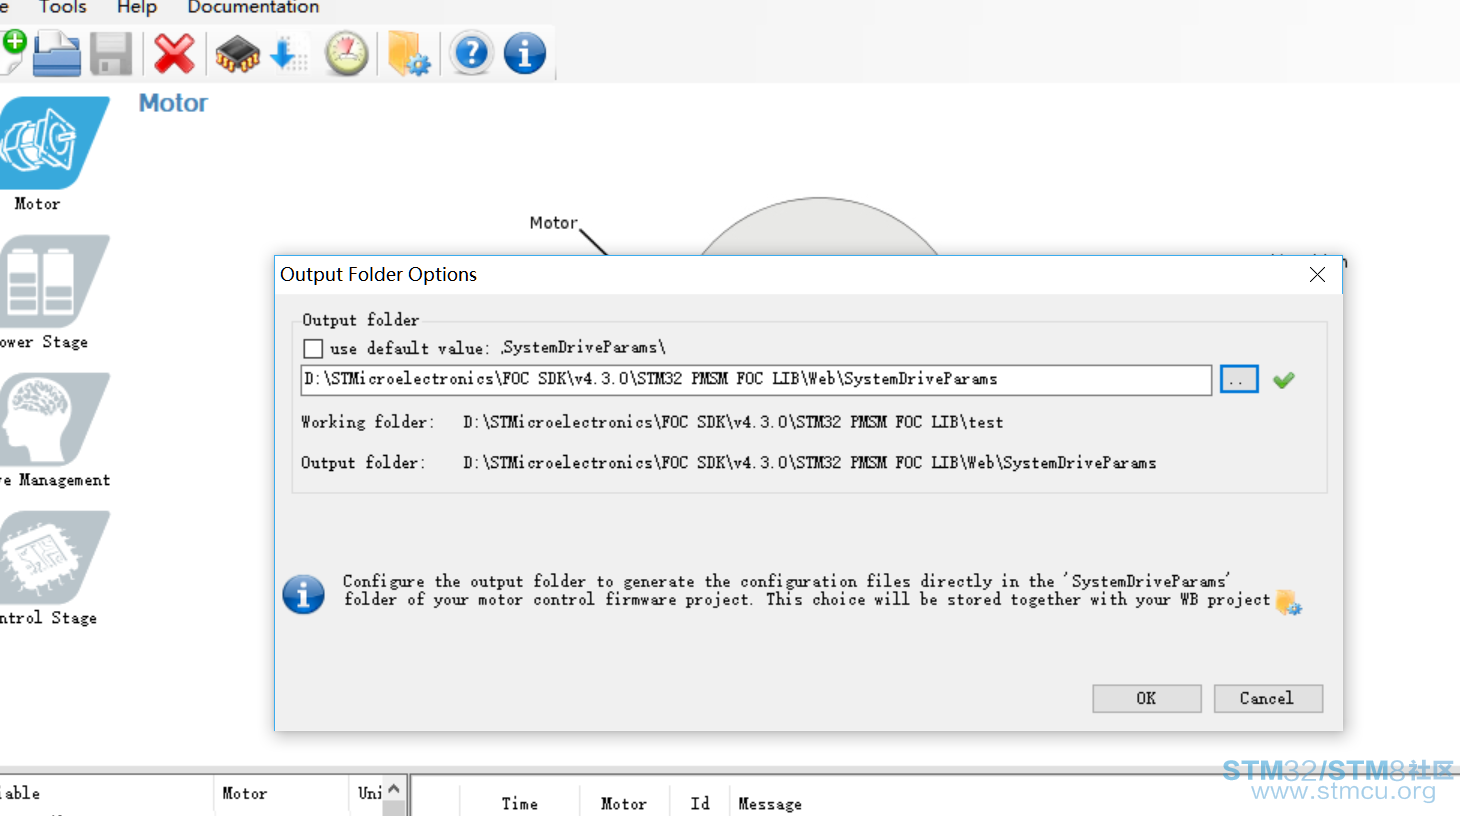Click the microchip toolbar icon
This screenshot has width=1460, height=816.
pyautogui.click(x=237, y=54)
